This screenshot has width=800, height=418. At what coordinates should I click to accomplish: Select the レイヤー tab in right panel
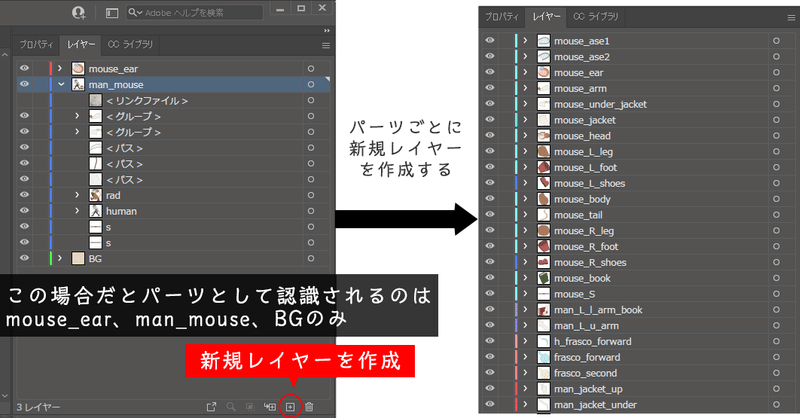546,17
